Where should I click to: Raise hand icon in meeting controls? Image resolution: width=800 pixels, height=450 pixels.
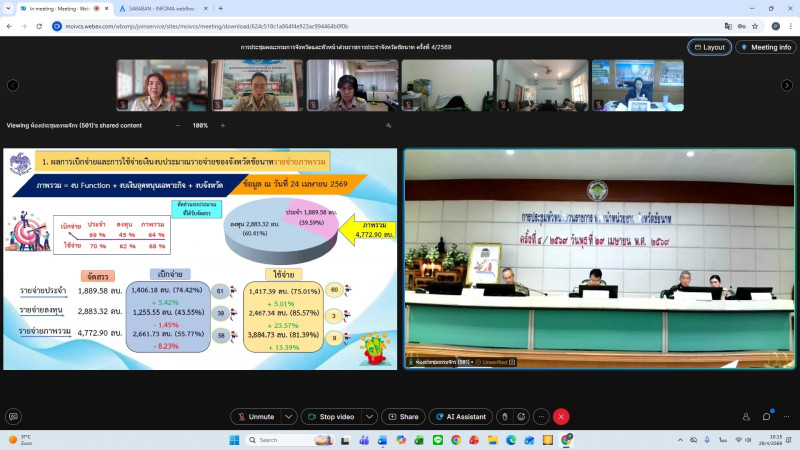coord(505,417)
